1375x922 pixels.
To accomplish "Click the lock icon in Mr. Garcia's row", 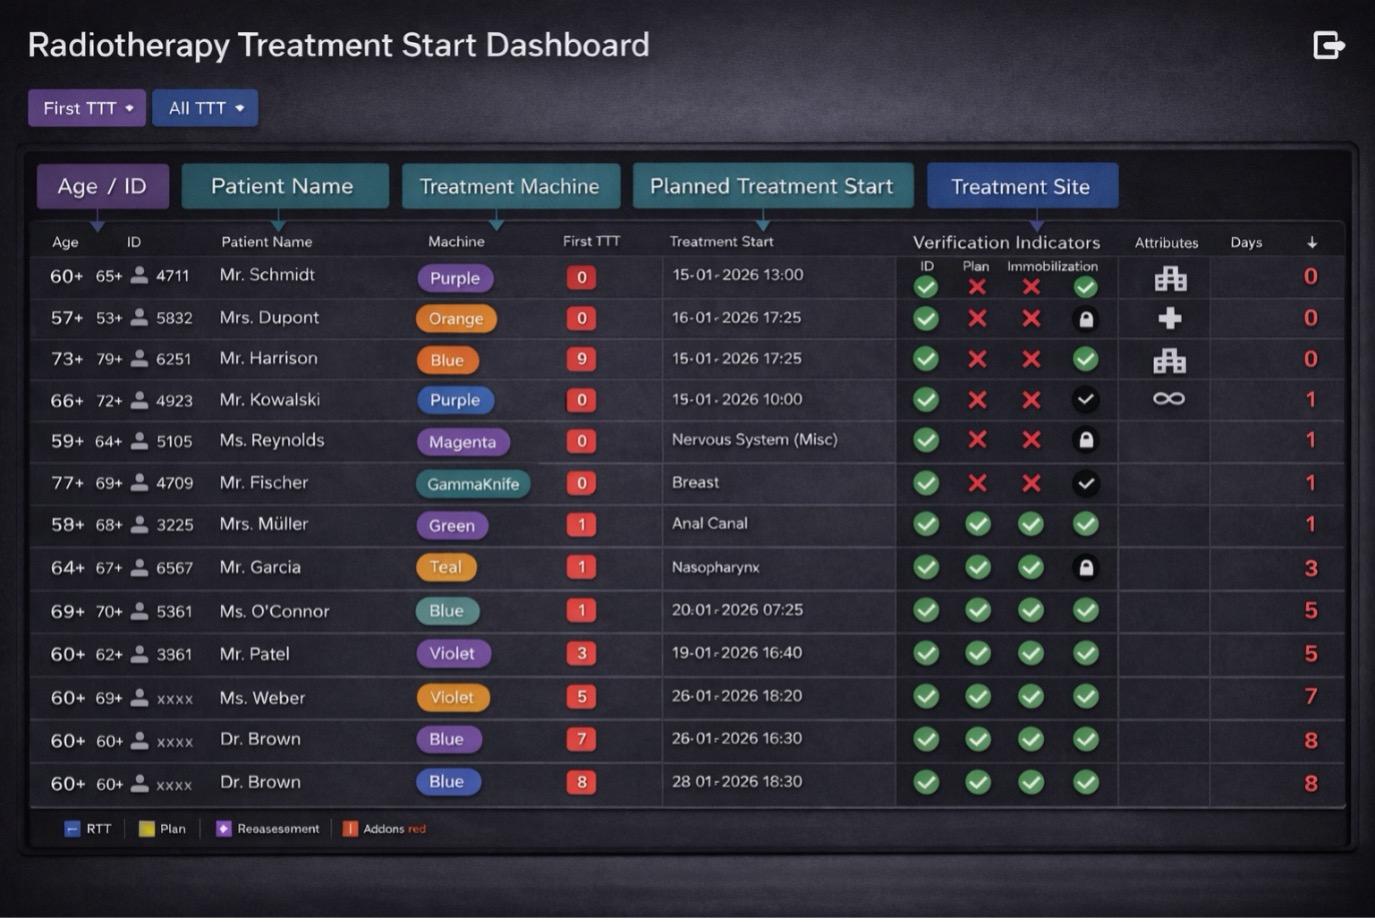I will [1085, 568].
